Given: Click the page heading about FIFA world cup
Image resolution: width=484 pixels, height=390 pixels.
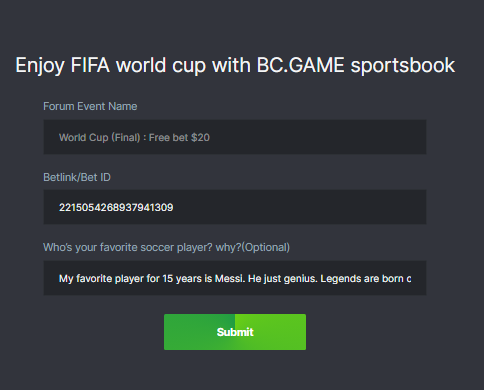Looking at the screenshot, I should click(235, 65).
